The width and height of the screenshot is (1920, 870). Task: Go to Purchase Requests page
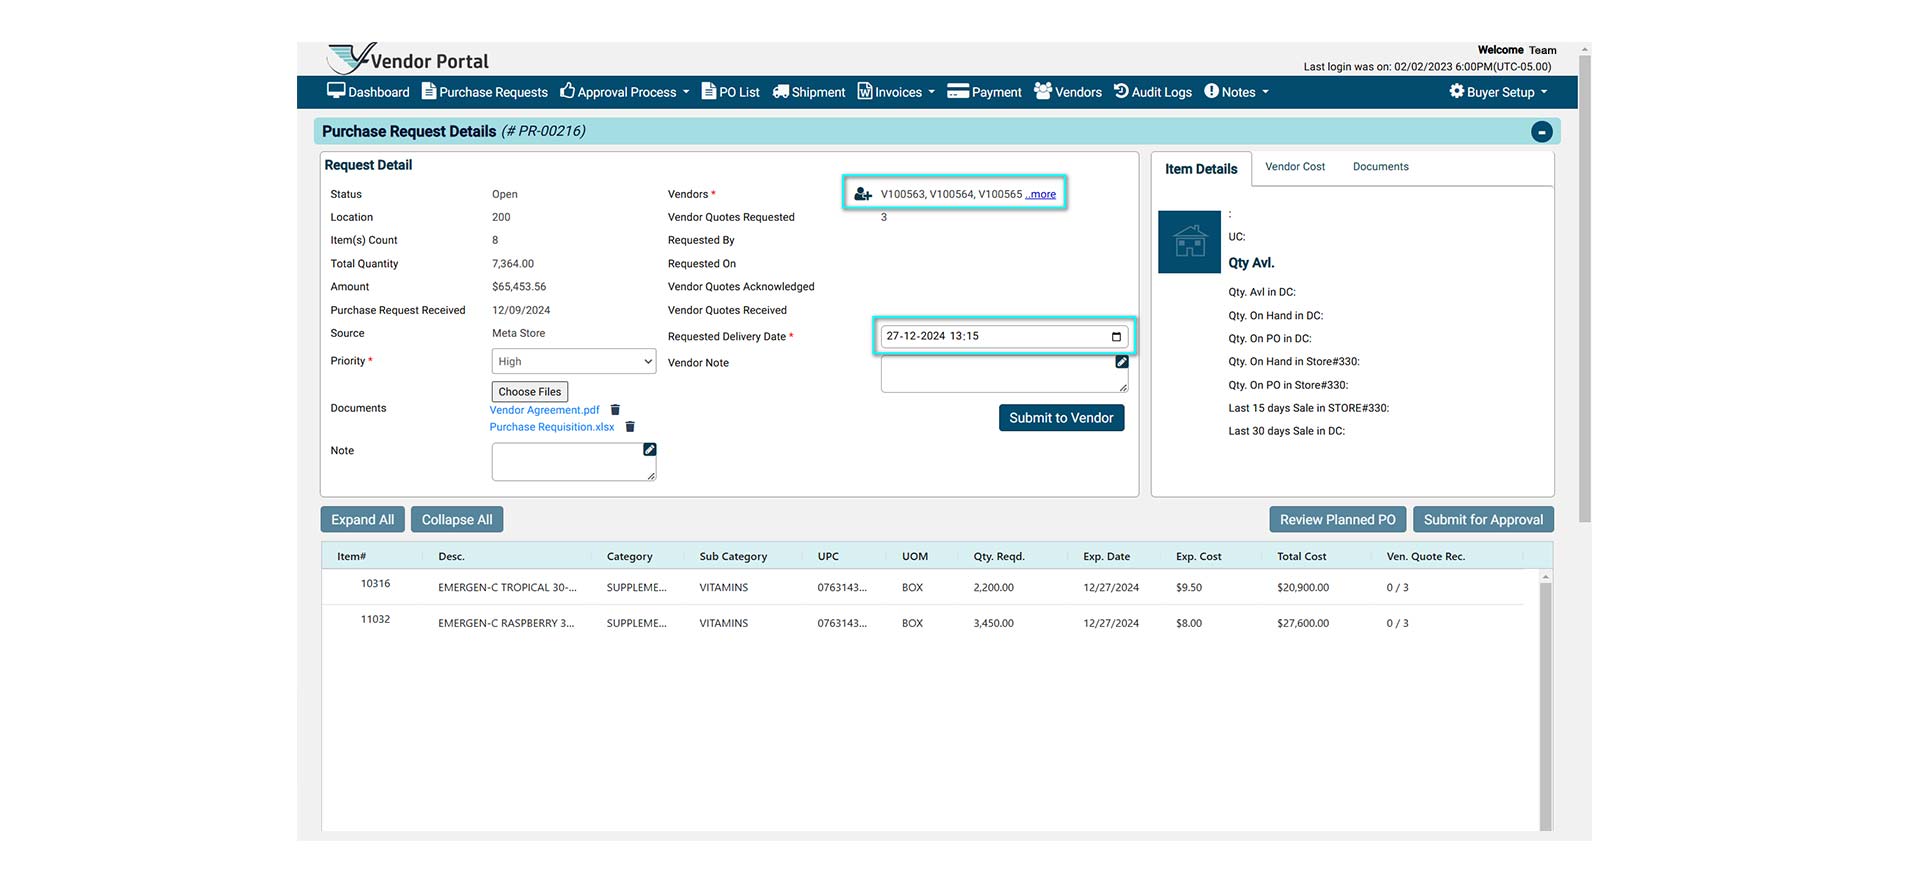[485, 92]
